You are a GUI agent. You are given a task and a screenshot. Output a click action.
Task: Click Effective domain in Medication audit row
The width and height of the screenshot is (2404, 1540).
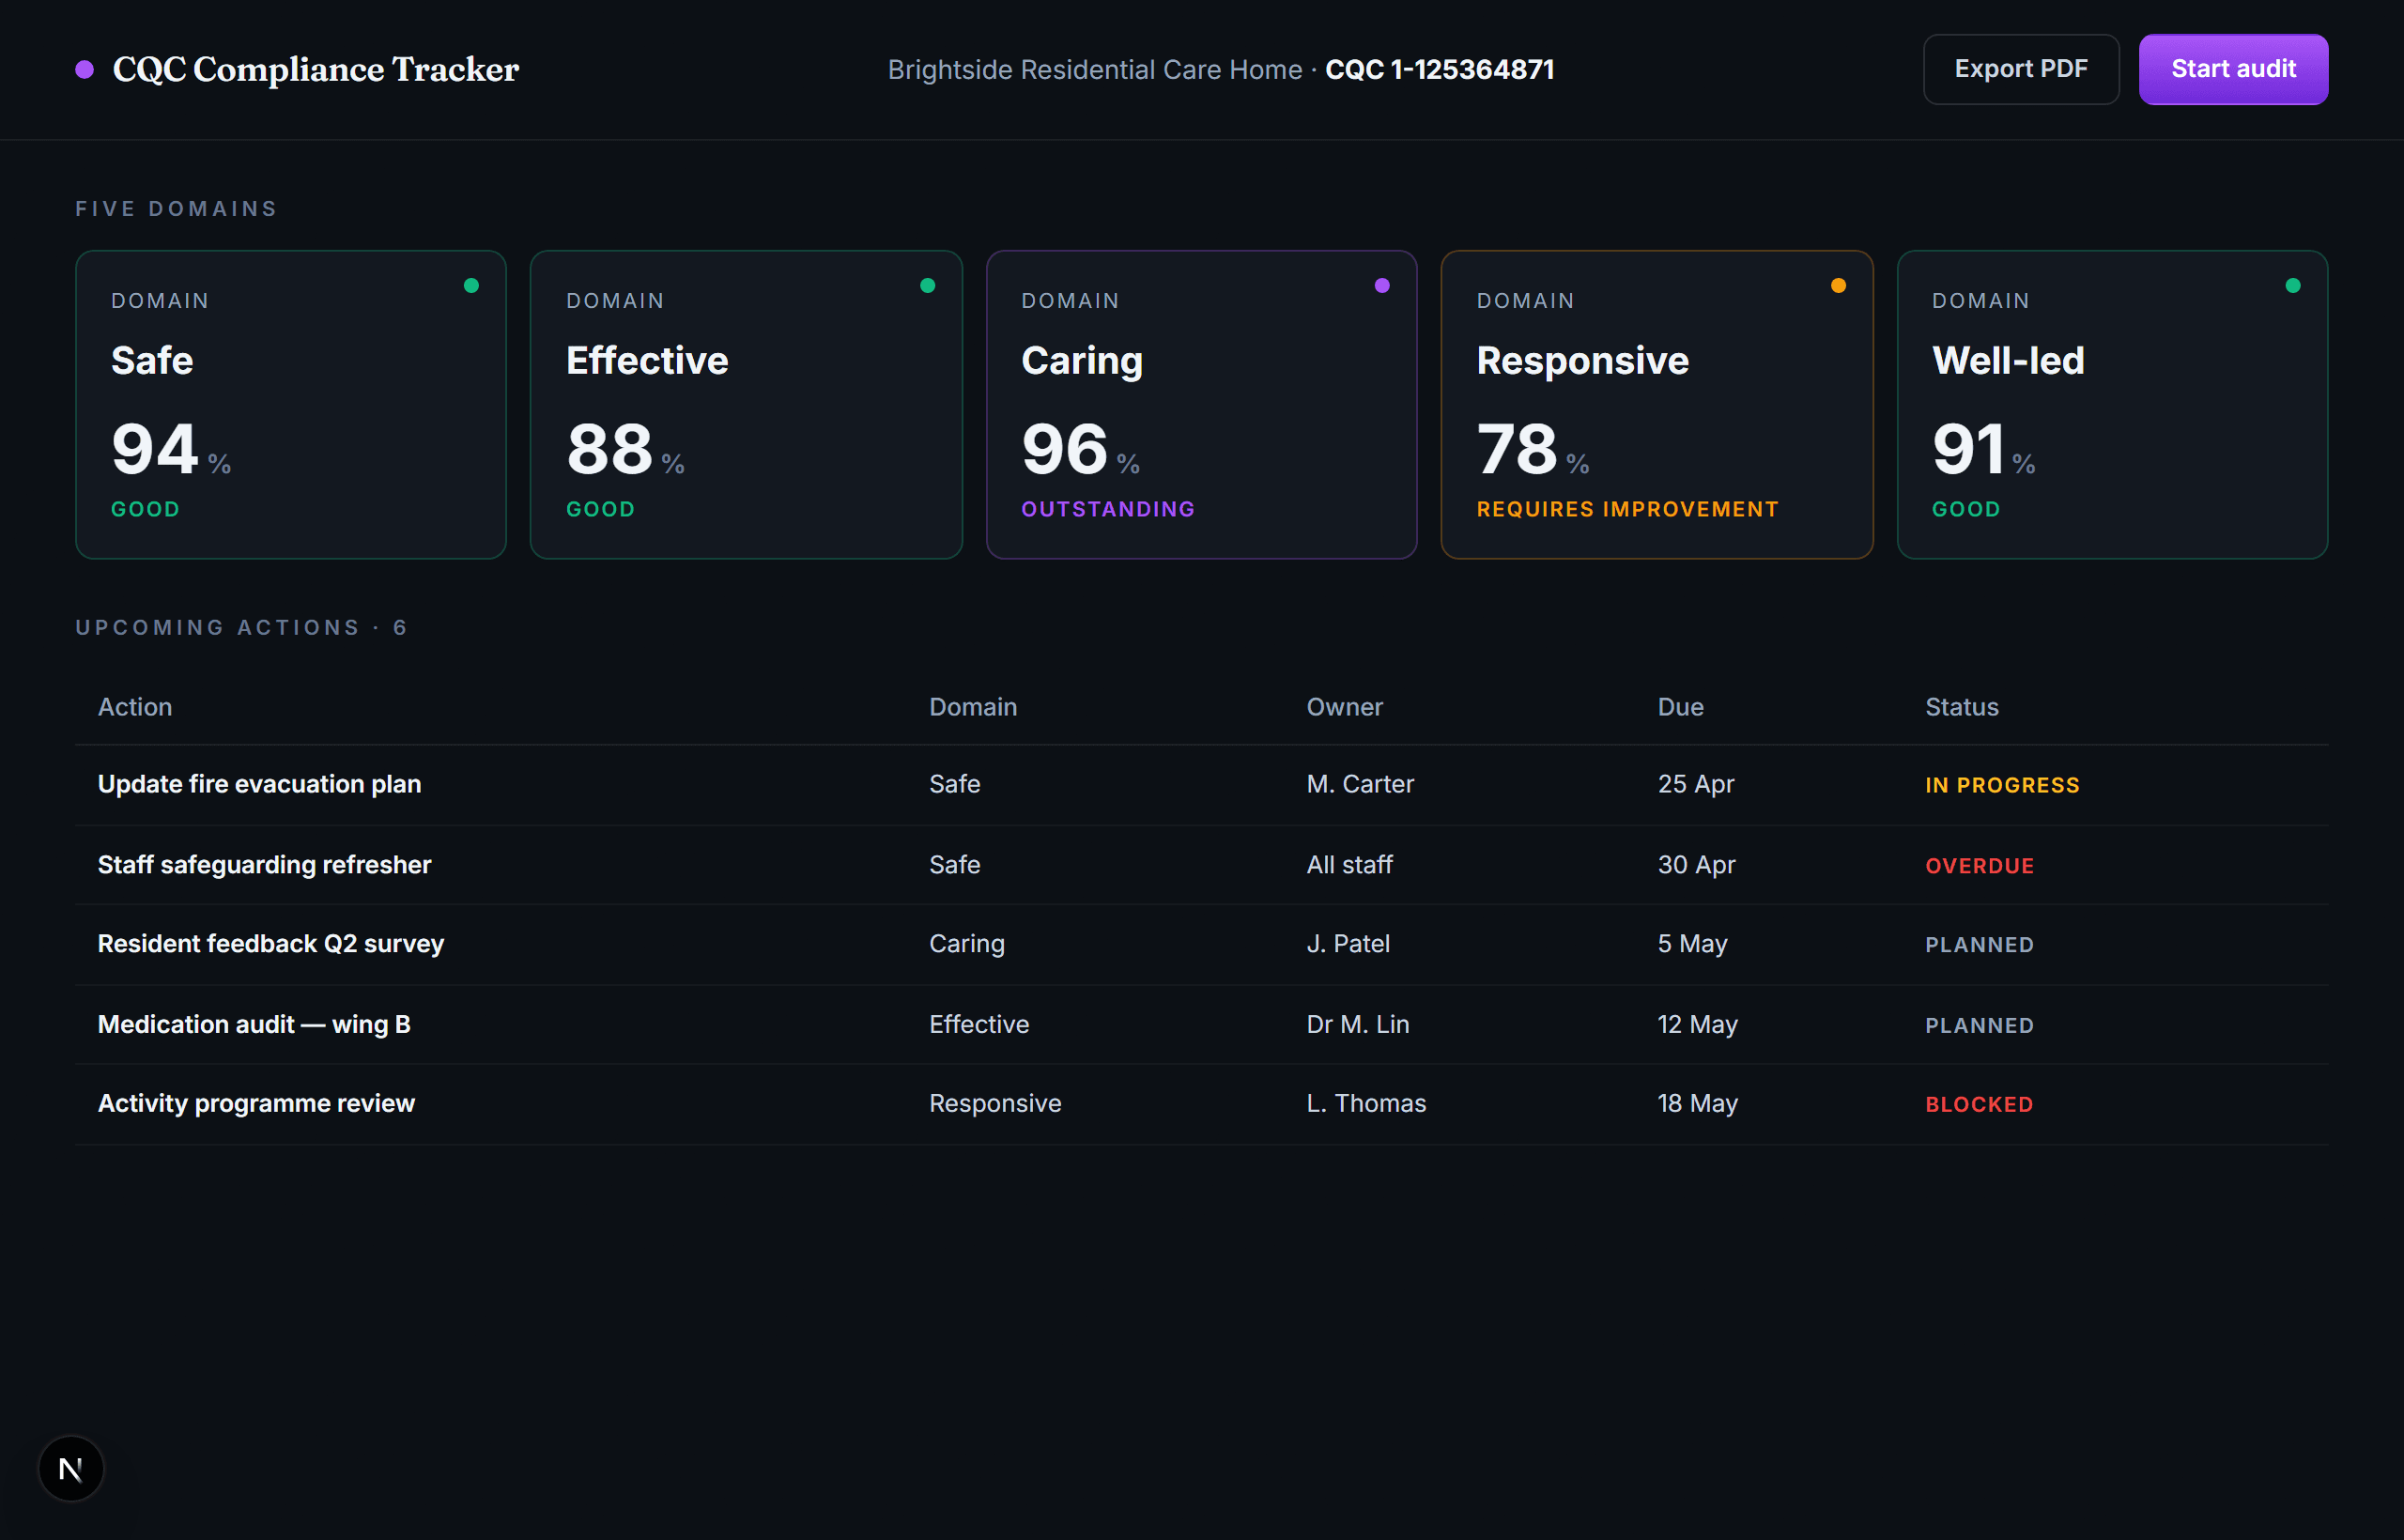click(x=979, y=1024)
